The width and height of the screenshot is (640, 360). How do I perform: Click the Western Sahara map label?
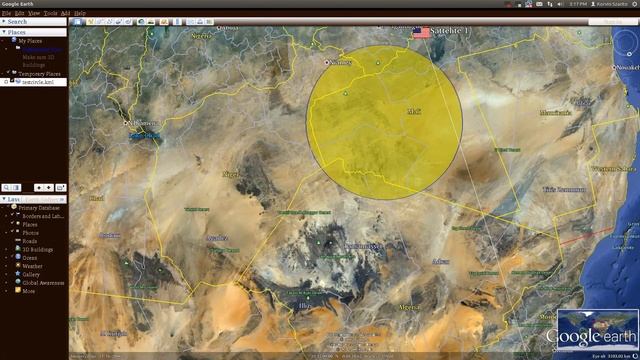[x=613, y=168]
